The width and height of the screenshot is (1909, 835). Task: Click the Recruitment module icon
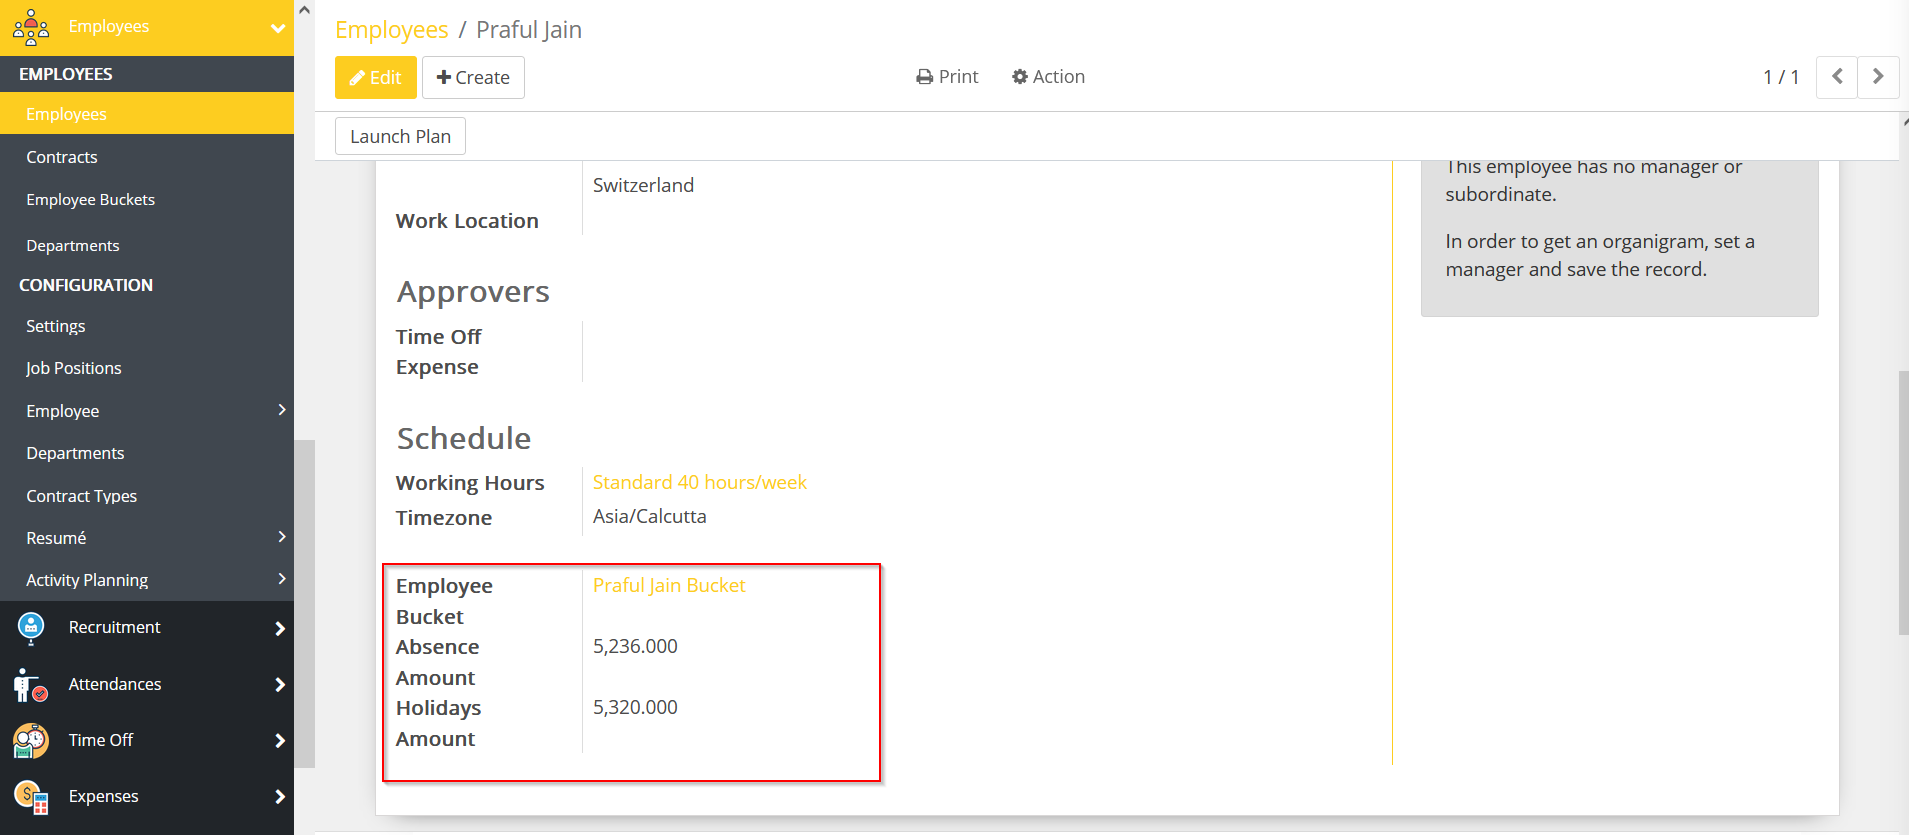pyautogui.click(x=31, y=628)
